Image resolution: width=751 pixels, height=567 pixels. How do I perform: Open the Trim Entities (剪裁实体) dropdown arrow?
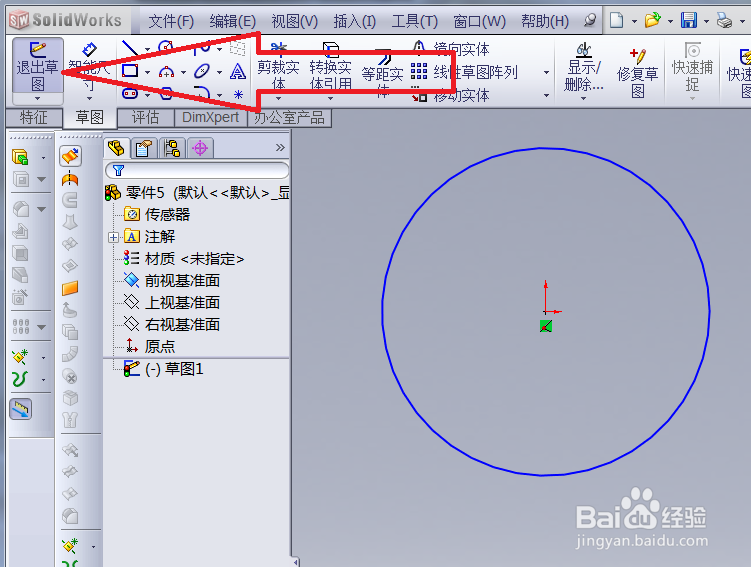click(278, 98)
